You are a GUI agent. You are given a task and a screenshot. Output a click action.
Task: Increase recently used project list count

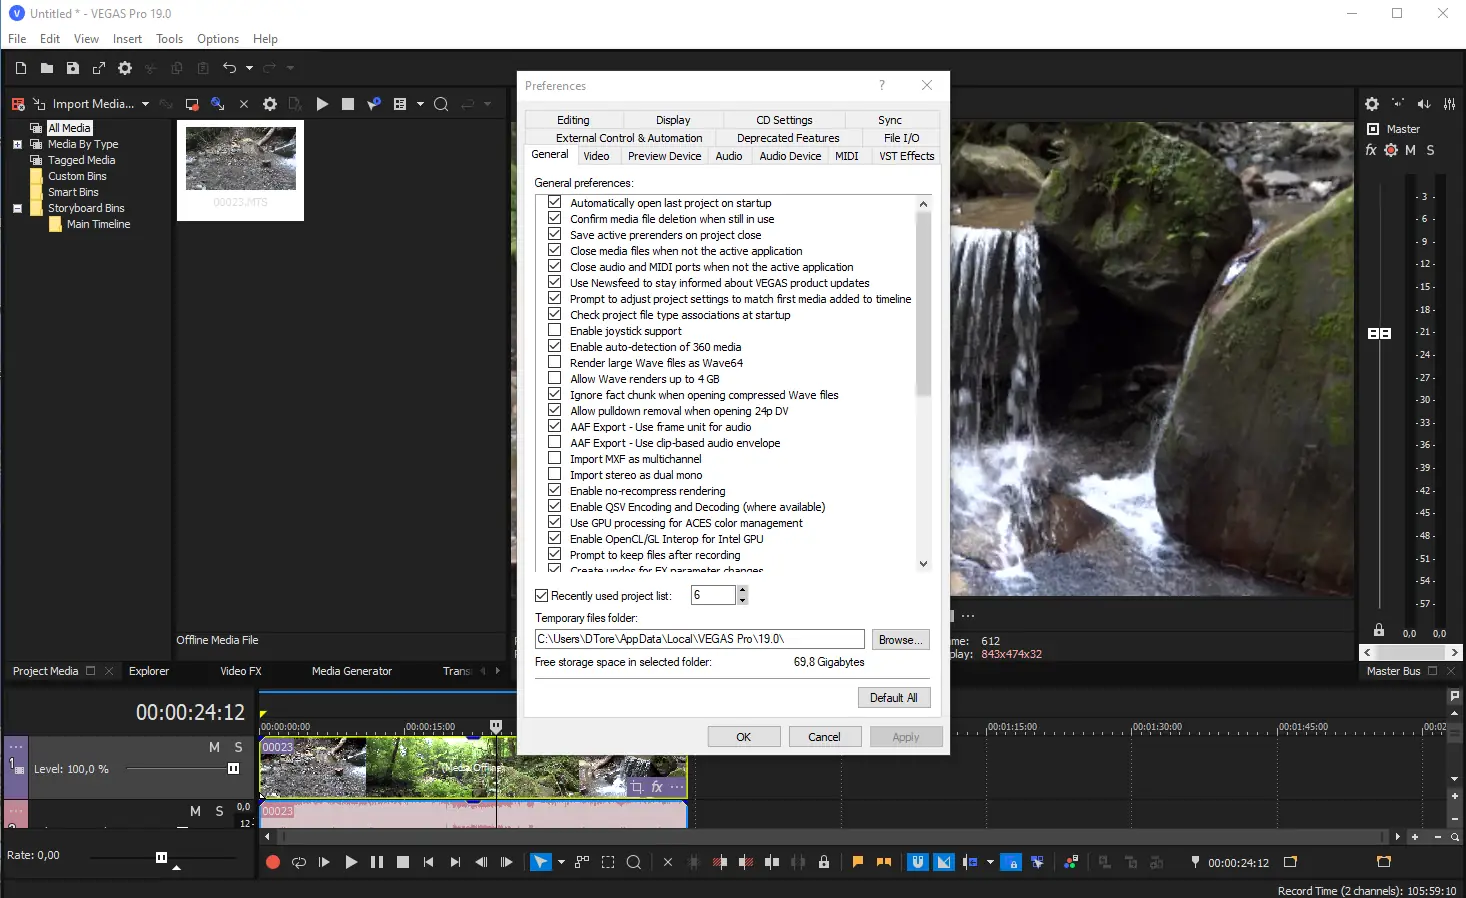point(742,591)
